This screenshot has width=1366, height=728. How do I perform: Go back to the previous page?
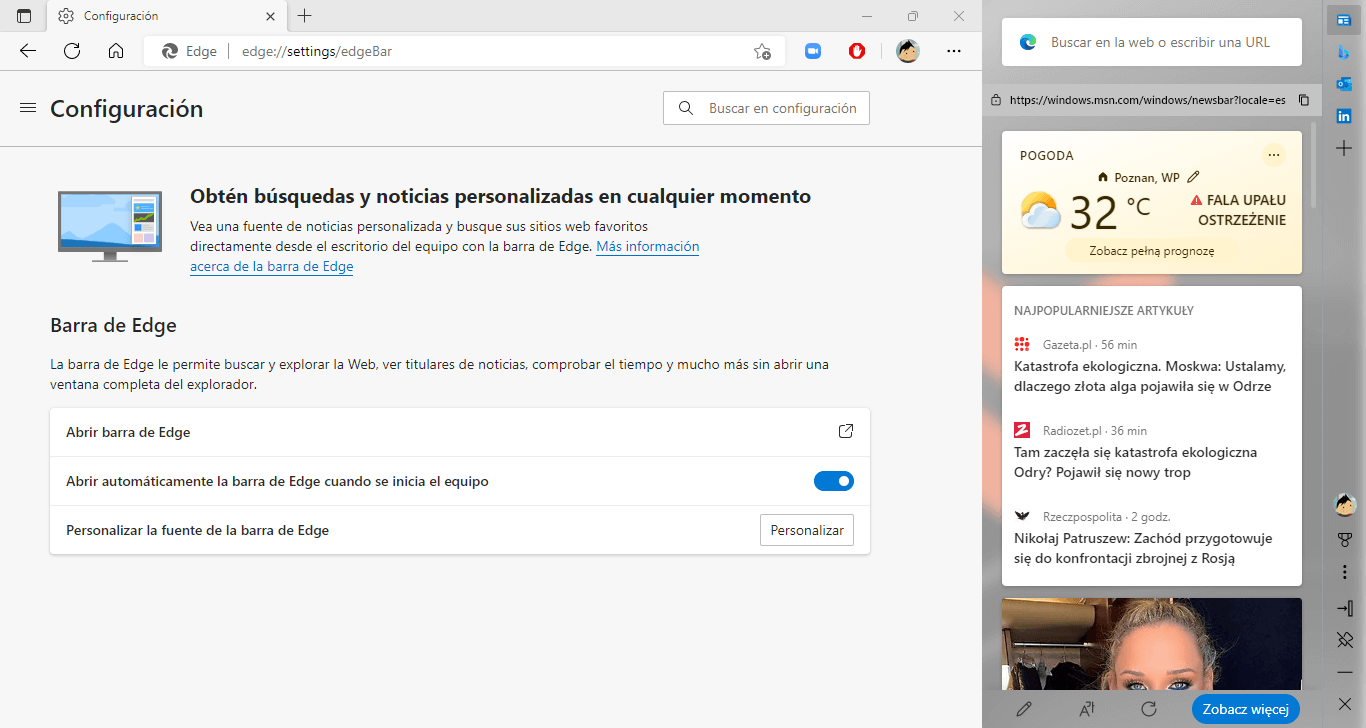coord(28,51)
